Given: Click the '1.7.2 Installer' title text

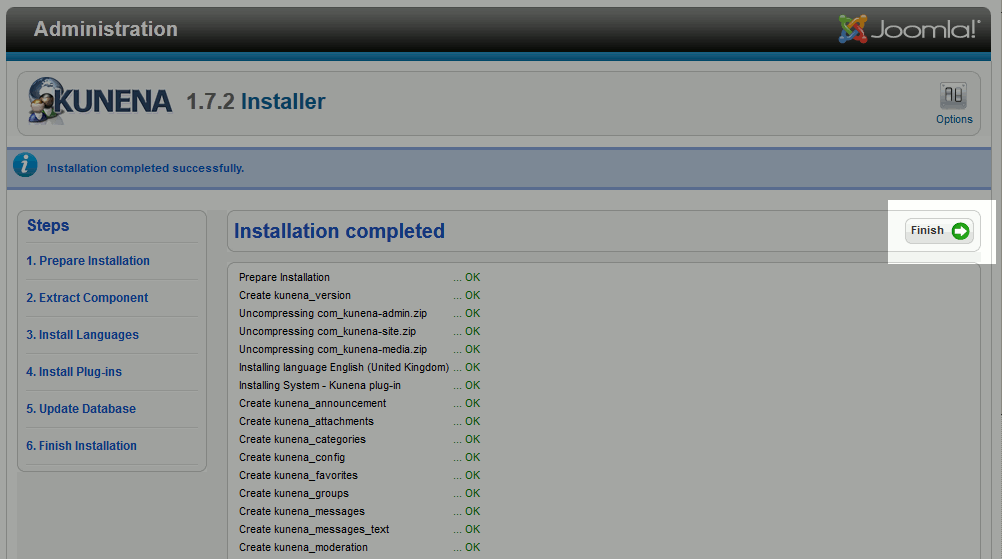Looking at the screenshot, I should 256,102.
